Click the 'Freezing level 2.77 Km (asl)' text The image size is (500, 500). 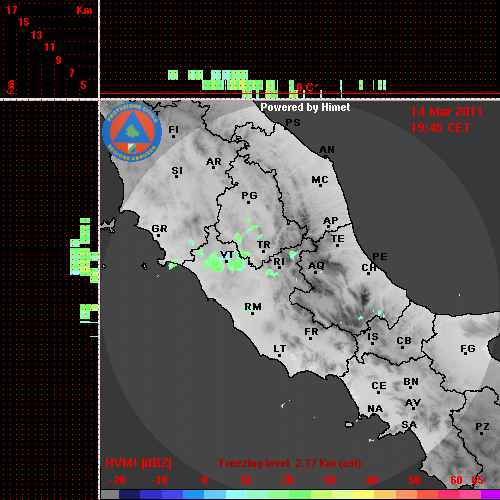click(x=290, y=463)
